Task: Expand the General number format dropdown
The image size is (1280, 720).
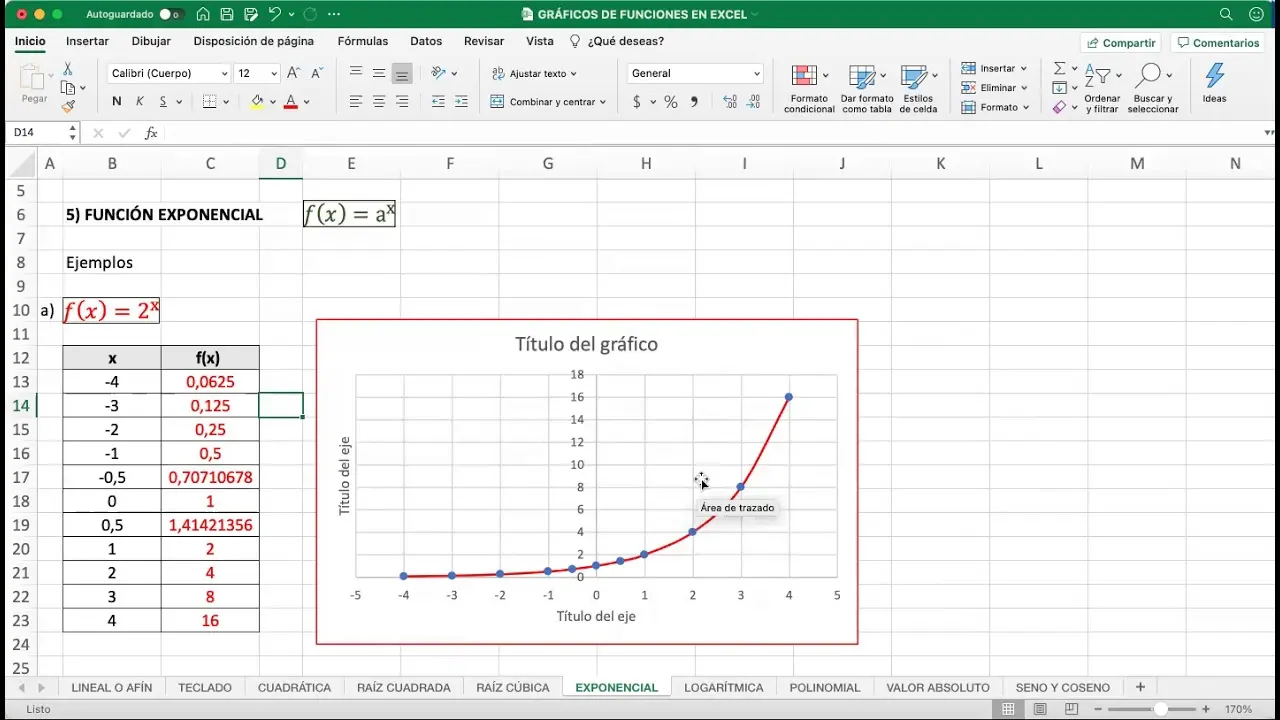Action: click(x=756, y=74)
